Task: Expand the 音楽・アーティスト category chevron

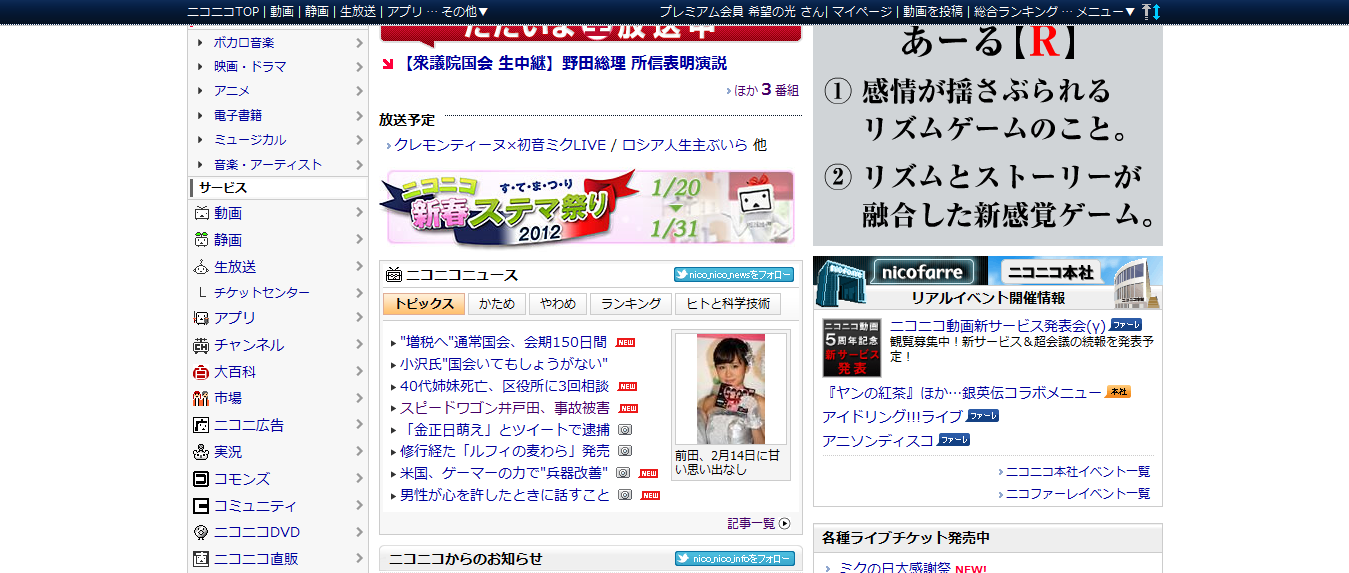Action: click(x=359, y=165)
